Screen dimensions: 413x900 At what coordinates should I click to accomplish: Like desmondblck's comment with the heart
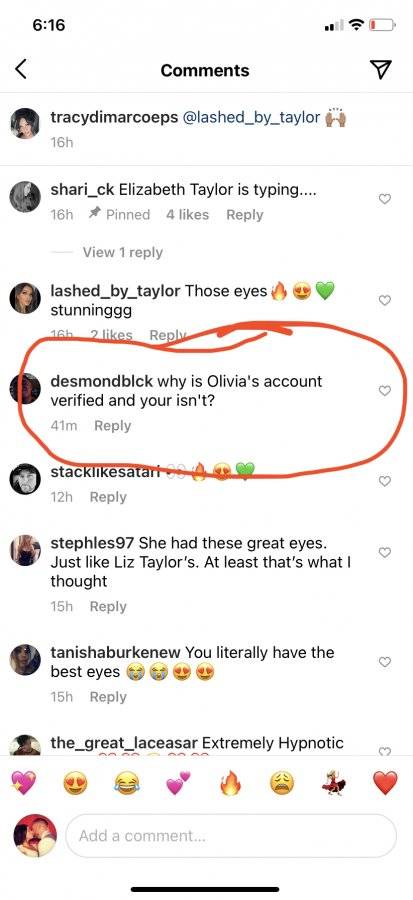[x=385, y=391]
